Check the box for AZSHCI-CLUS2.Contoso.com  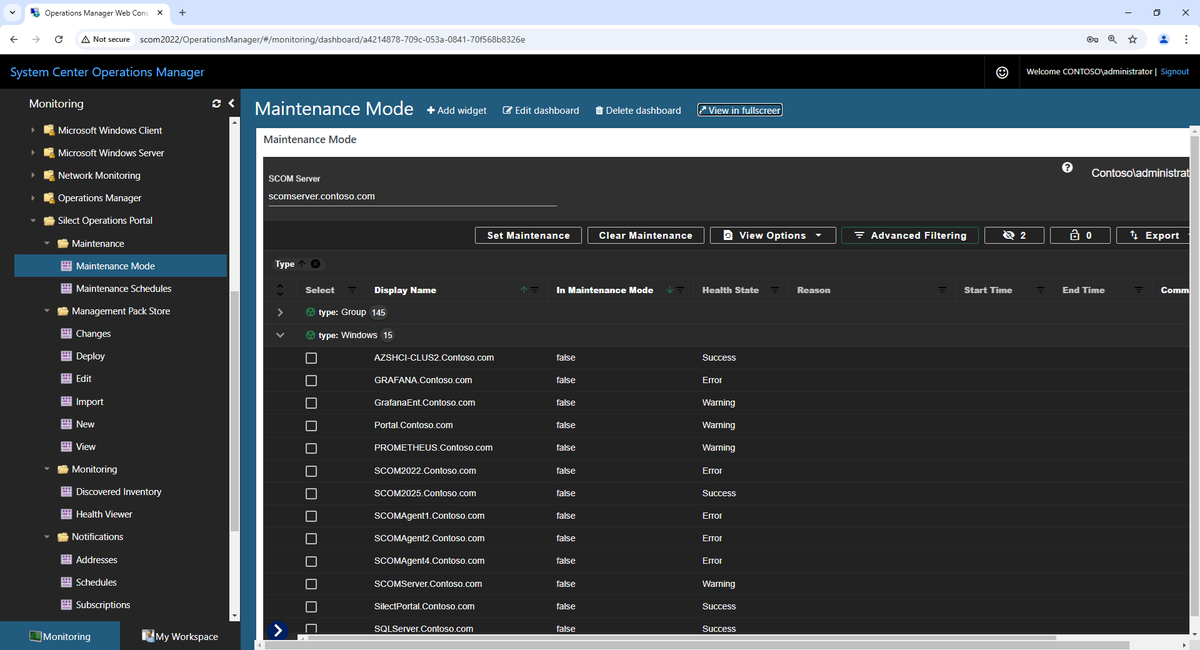click(x=311, y=358)
